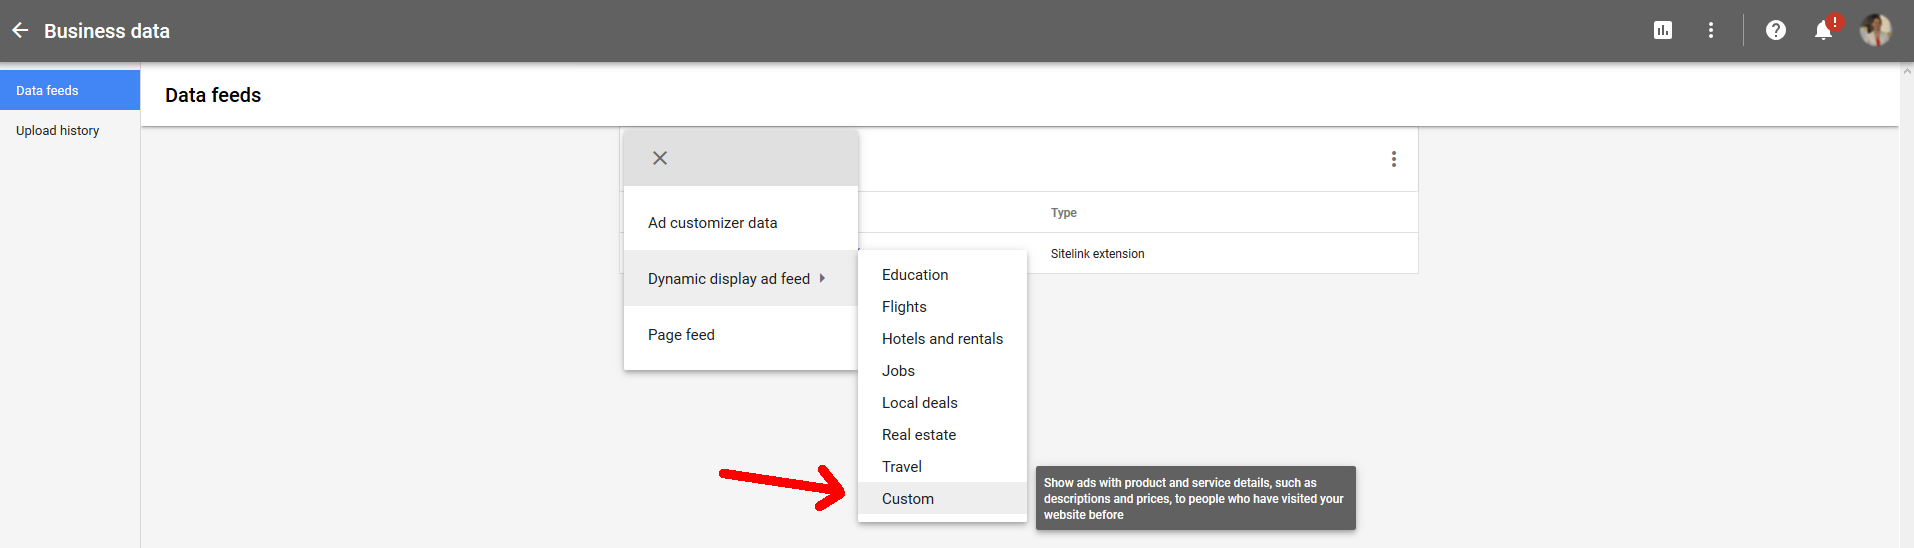
Task: Open Upload history in the sidebar
Action: click(x=70, y=130)
